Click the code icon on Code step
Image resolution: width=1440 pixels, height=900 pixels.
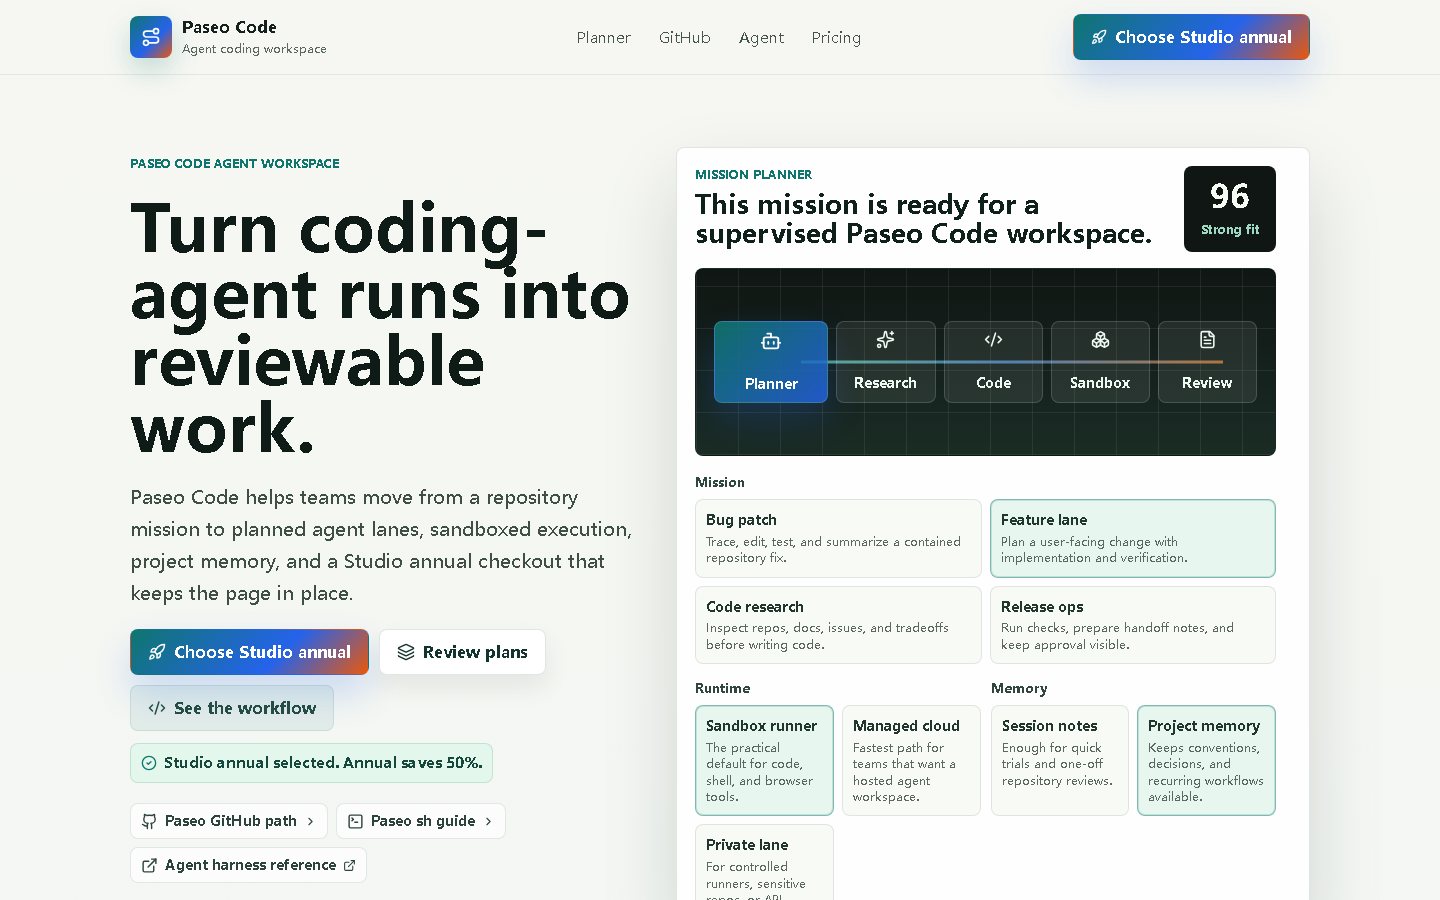[x=993, y=340]
